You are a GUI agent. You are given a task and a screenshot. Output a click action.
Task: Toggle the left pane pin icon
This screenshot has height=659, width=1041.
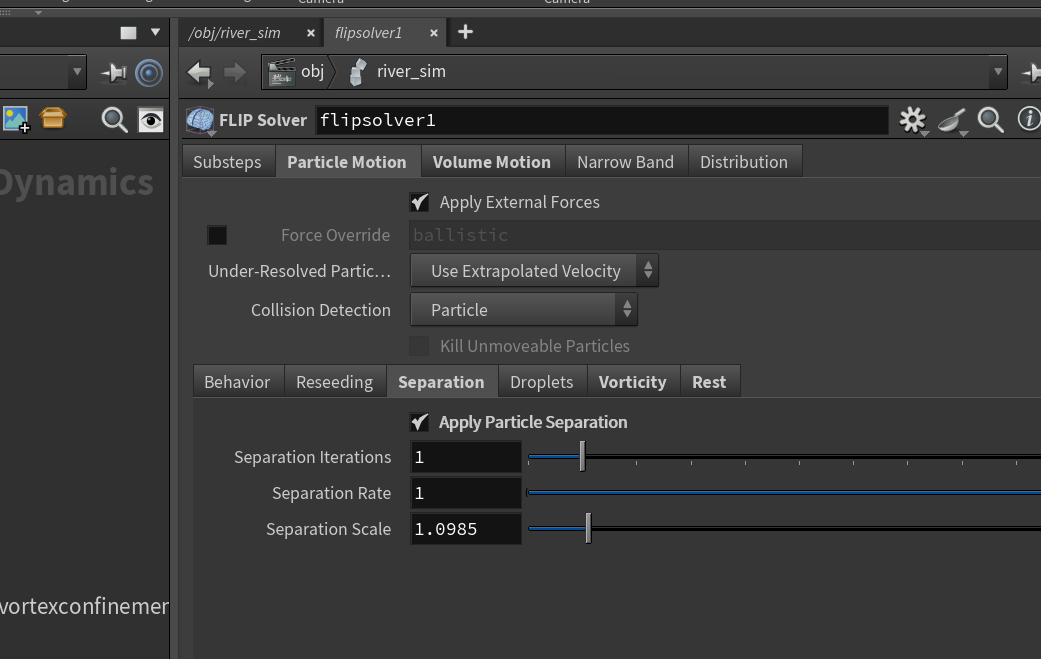click(x=114, y=72)
